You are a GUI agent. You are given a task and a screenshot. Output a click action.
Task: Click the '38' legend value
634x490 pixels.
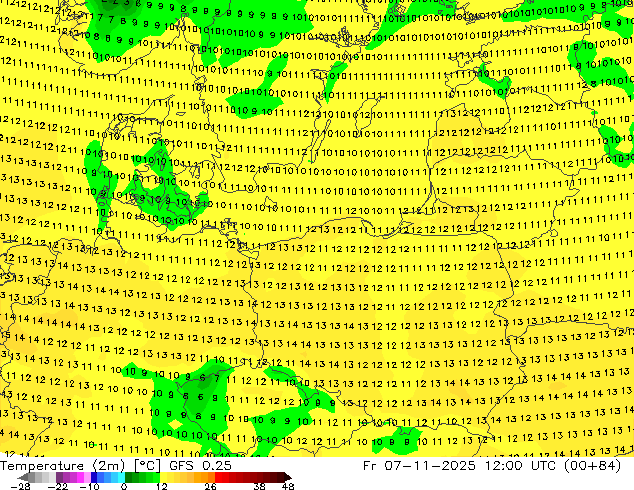point(260,486)
